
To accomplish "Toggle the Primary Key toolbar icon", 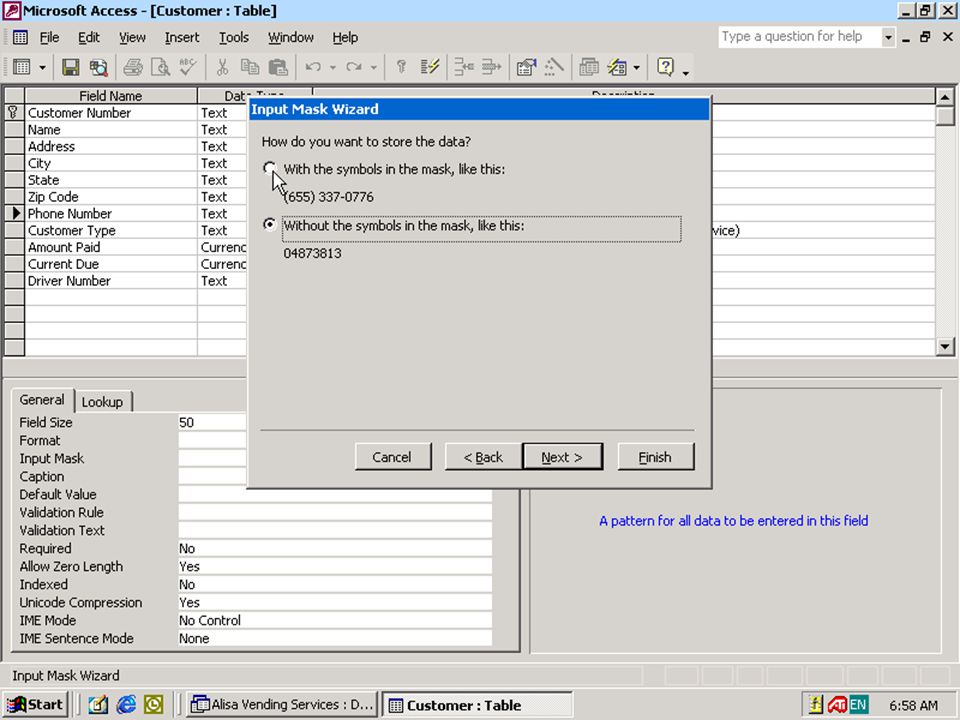I will (402, 67).
